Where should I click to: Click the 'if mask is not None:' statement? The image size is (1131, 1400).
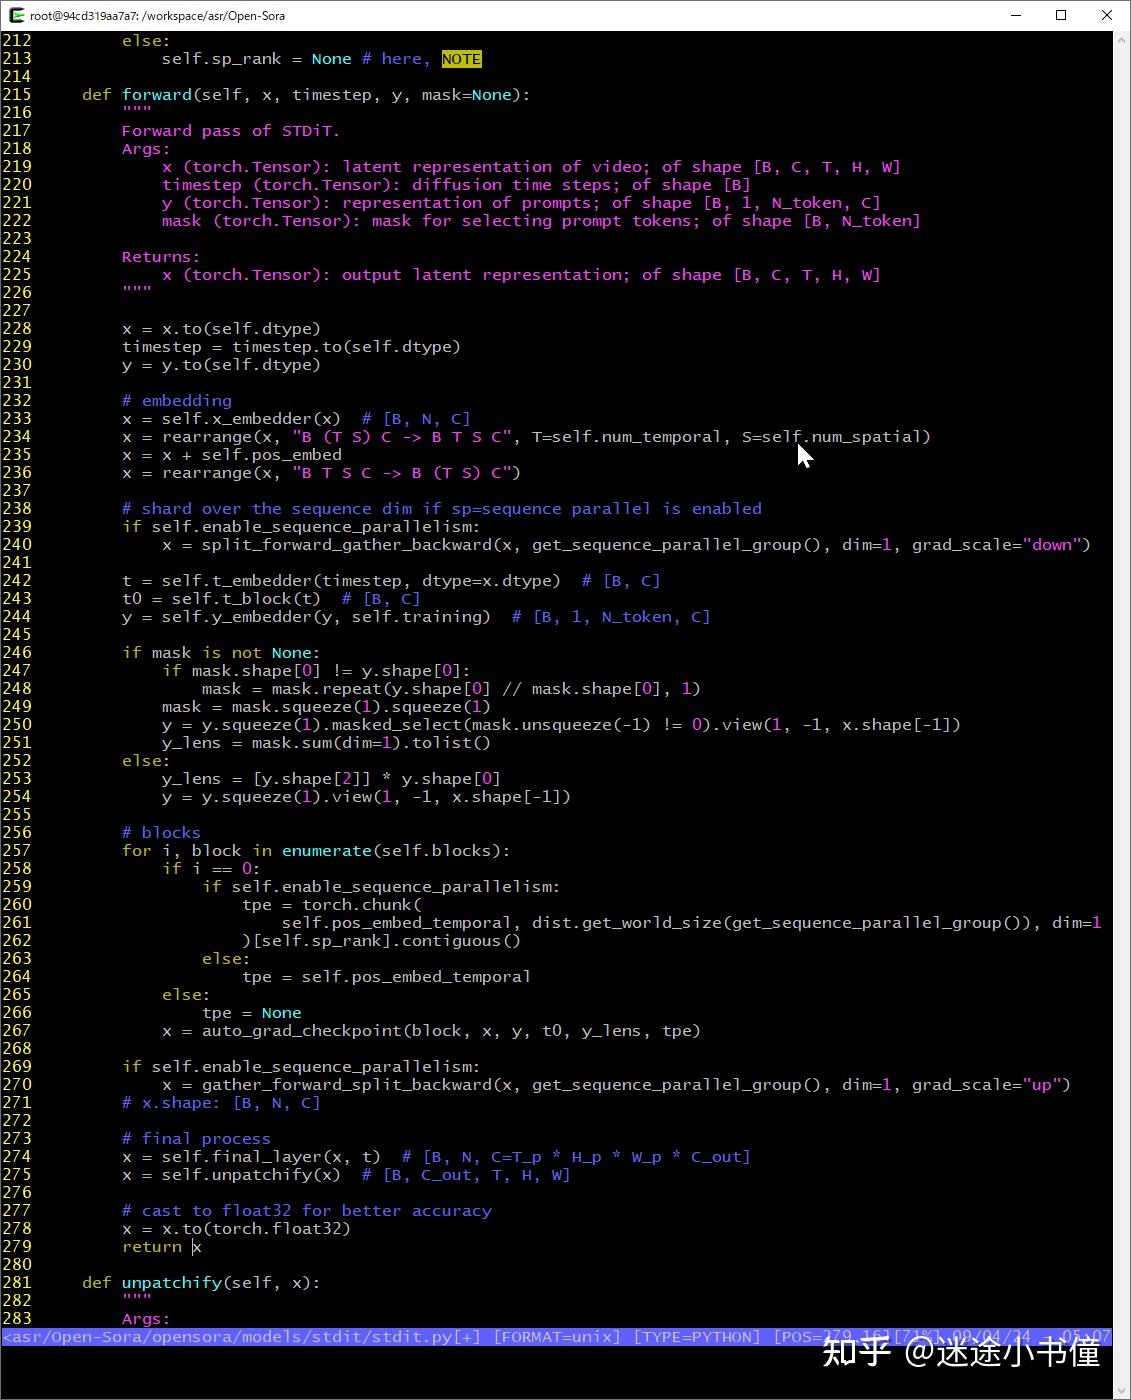221,653
